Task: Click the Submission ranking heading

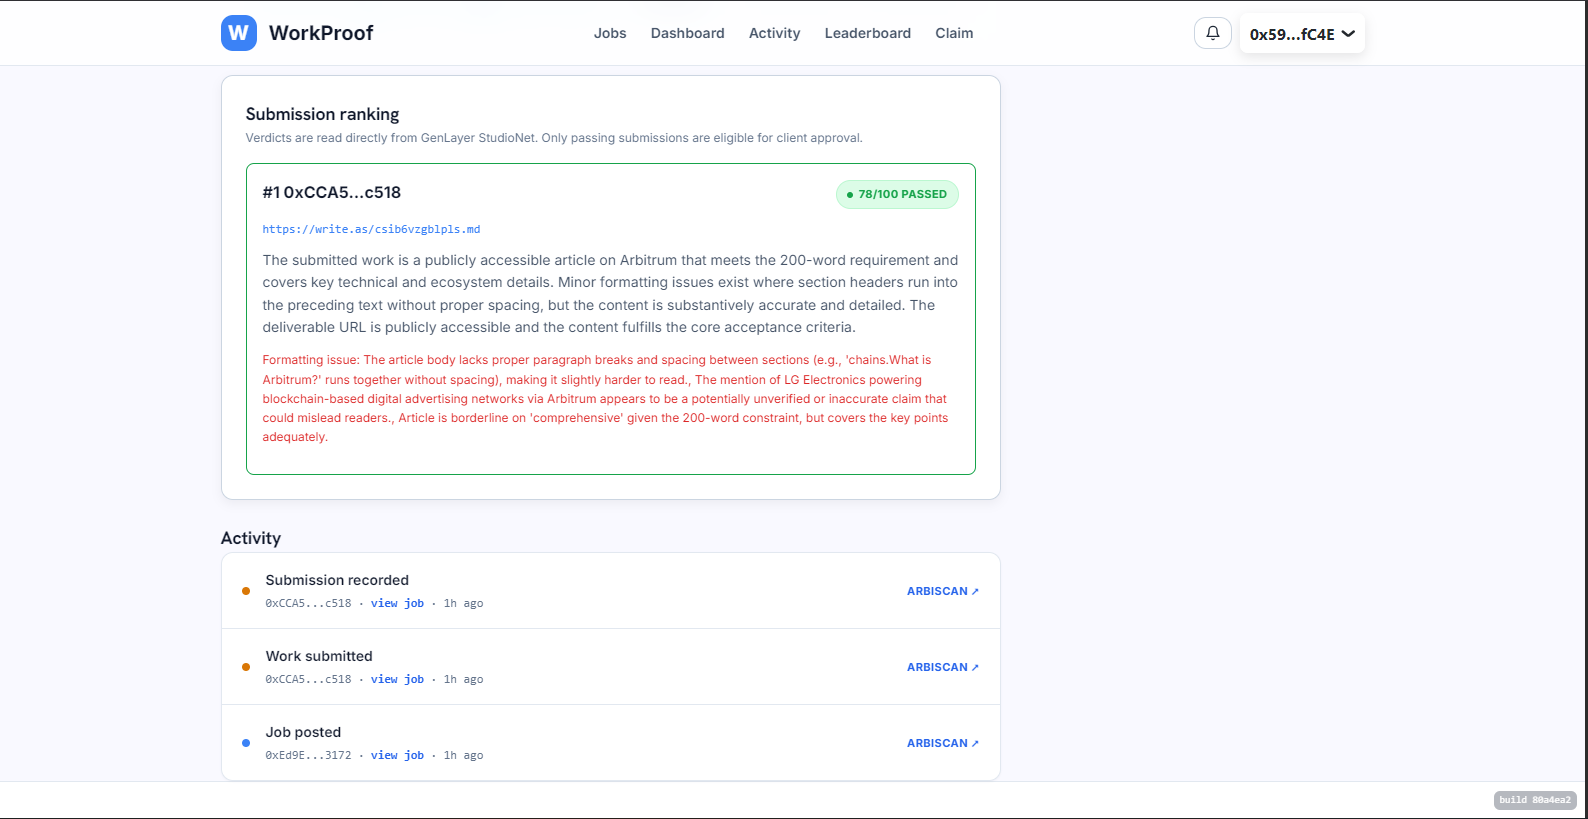Action: click(x=322, y=114)
